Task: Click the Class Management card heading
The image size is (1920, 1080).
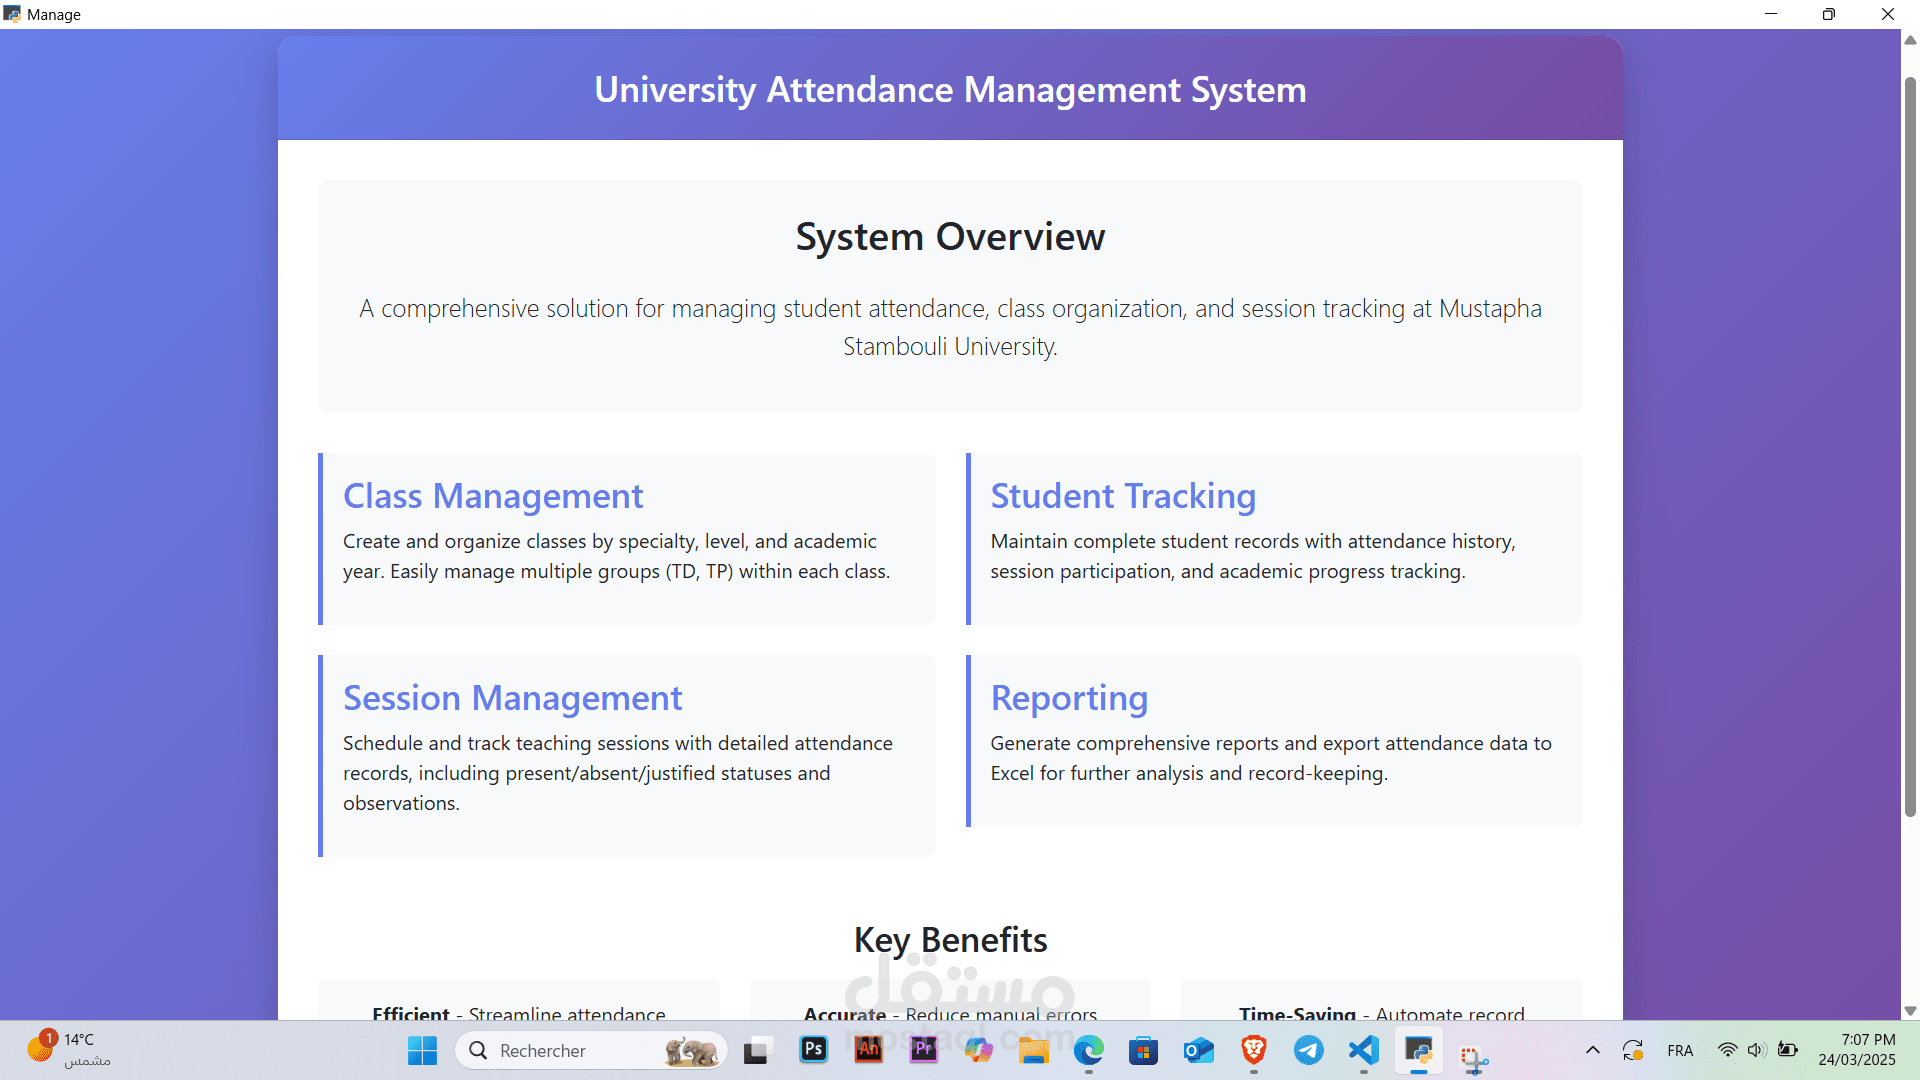Action: tap(493, 496)
